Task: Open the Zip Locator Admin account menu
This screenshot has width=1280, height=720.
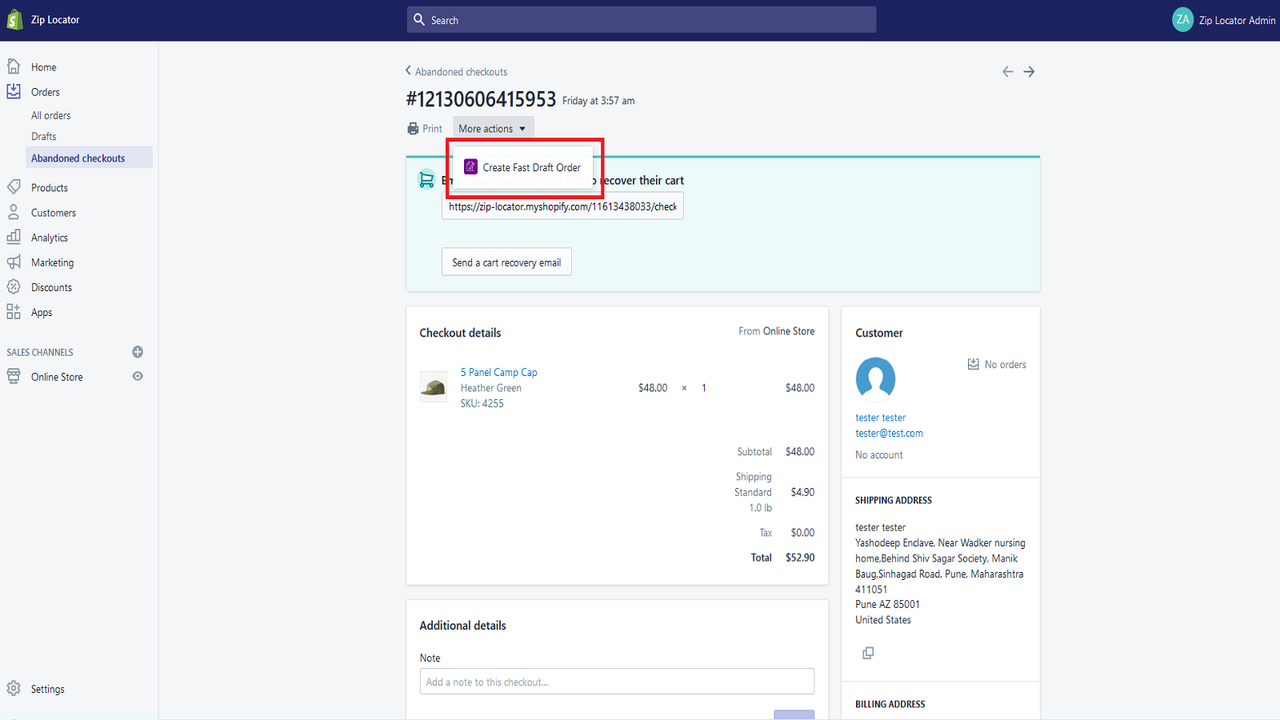Action: click(1224, 20)
